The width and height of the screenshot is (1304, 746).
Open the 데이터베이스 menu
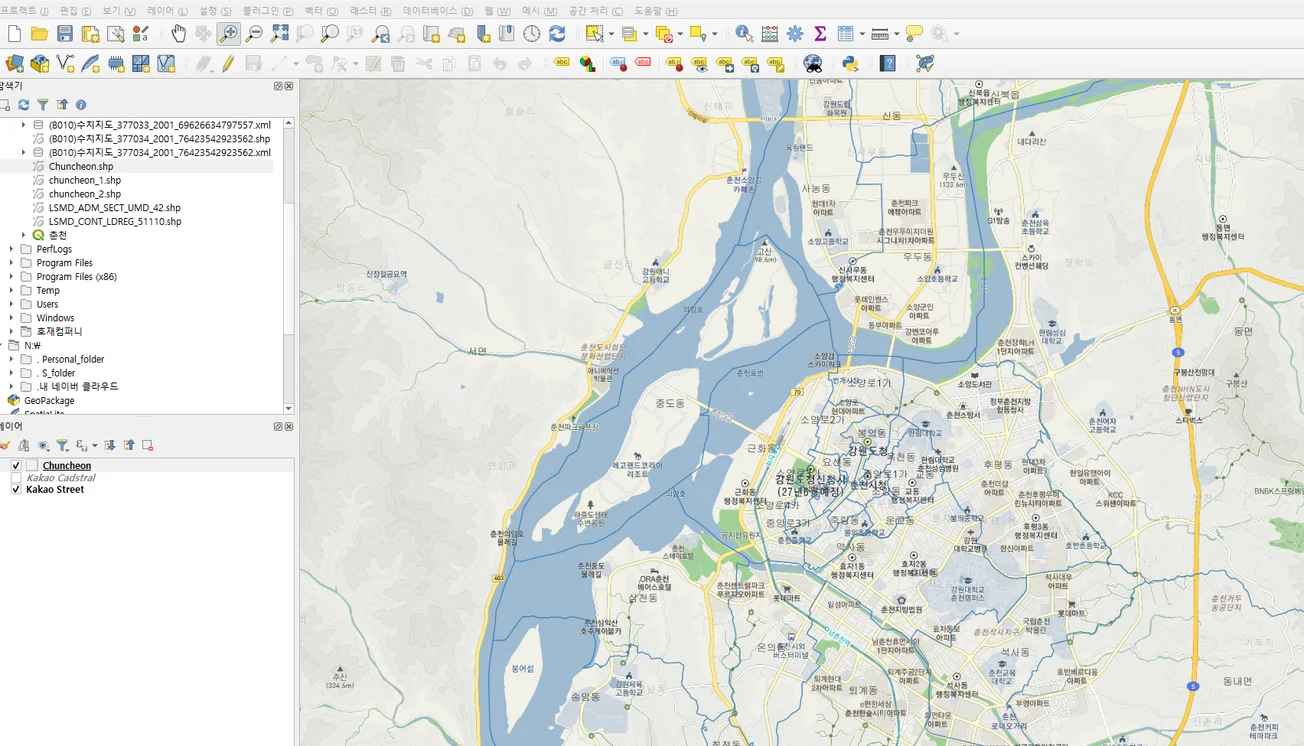[x=438, y=10]
